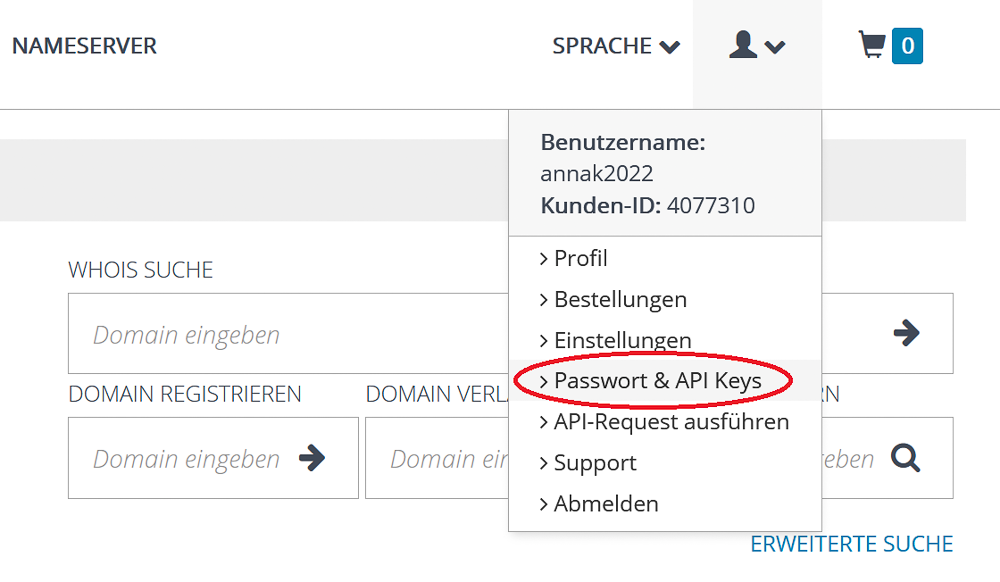The image size is (1000, 582).
Task: Open the Nameserver navigation item
Action: 84,46
